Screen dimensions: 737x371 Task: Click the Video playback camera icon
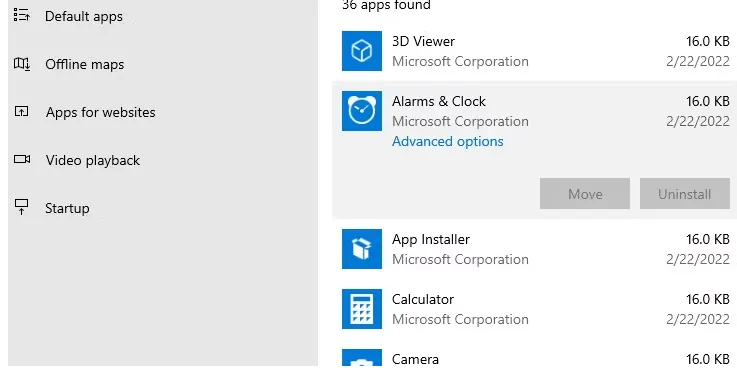click(22, 159)
